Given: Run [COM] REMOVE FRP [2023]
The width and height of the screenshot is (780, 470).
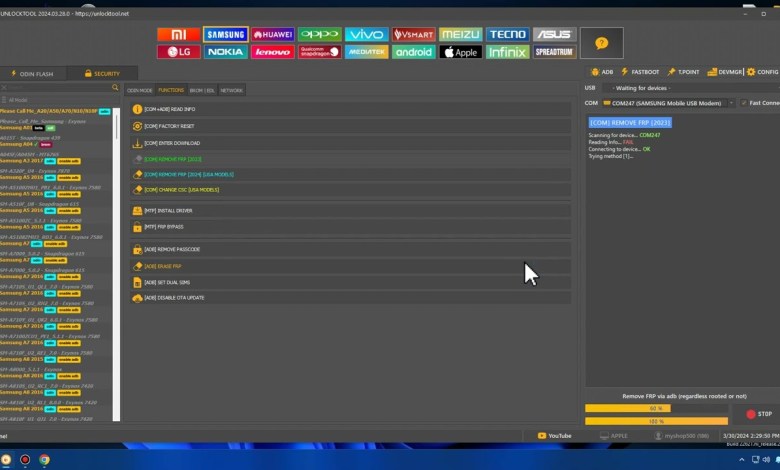Looking at the screenshot, I should [x=351, y=159].
